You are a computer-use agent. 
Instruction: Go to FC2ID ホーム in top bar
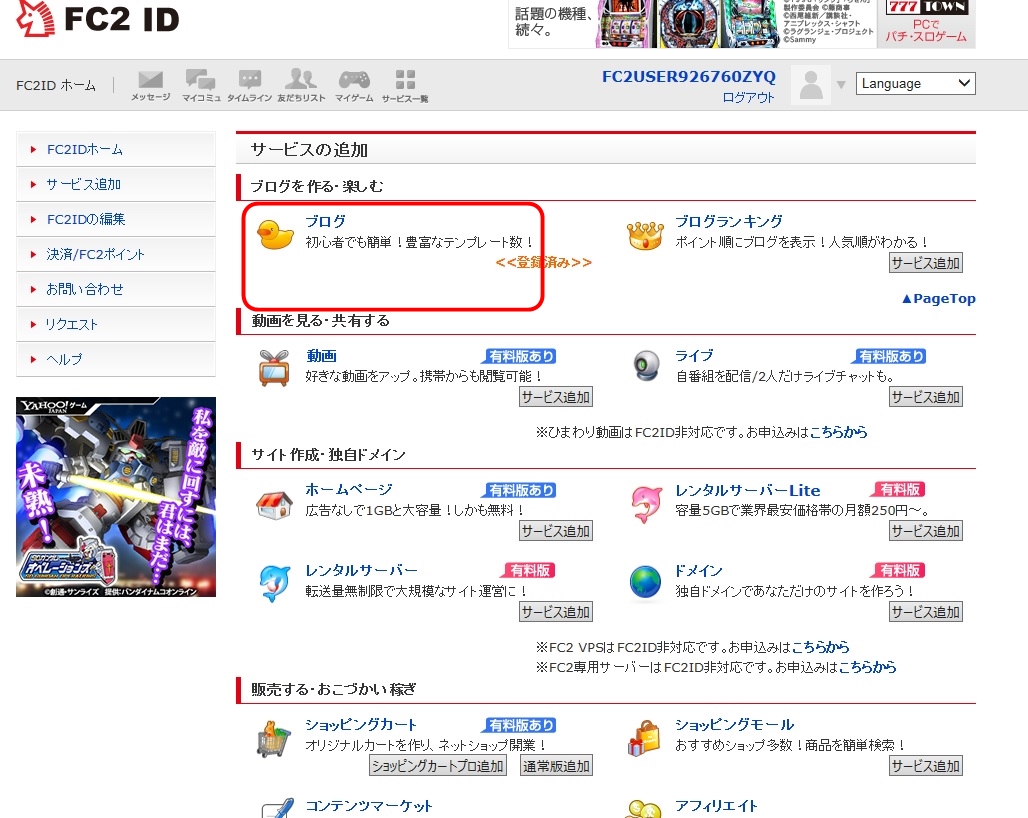[56, 85]
